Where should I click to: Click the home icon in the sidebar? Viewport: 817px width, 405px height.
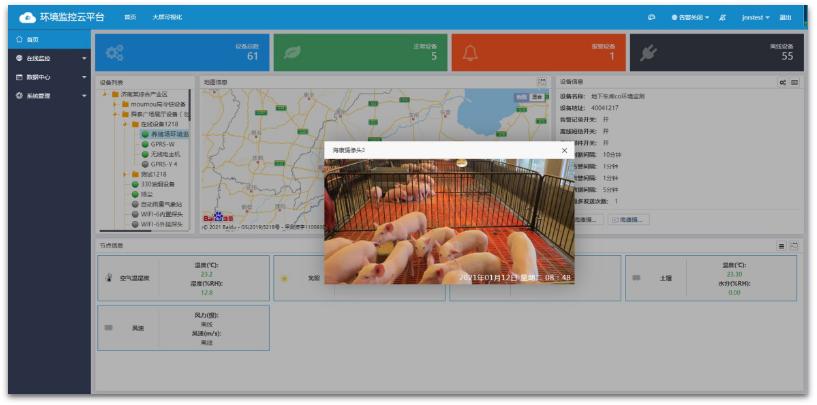tap(19, 39)
